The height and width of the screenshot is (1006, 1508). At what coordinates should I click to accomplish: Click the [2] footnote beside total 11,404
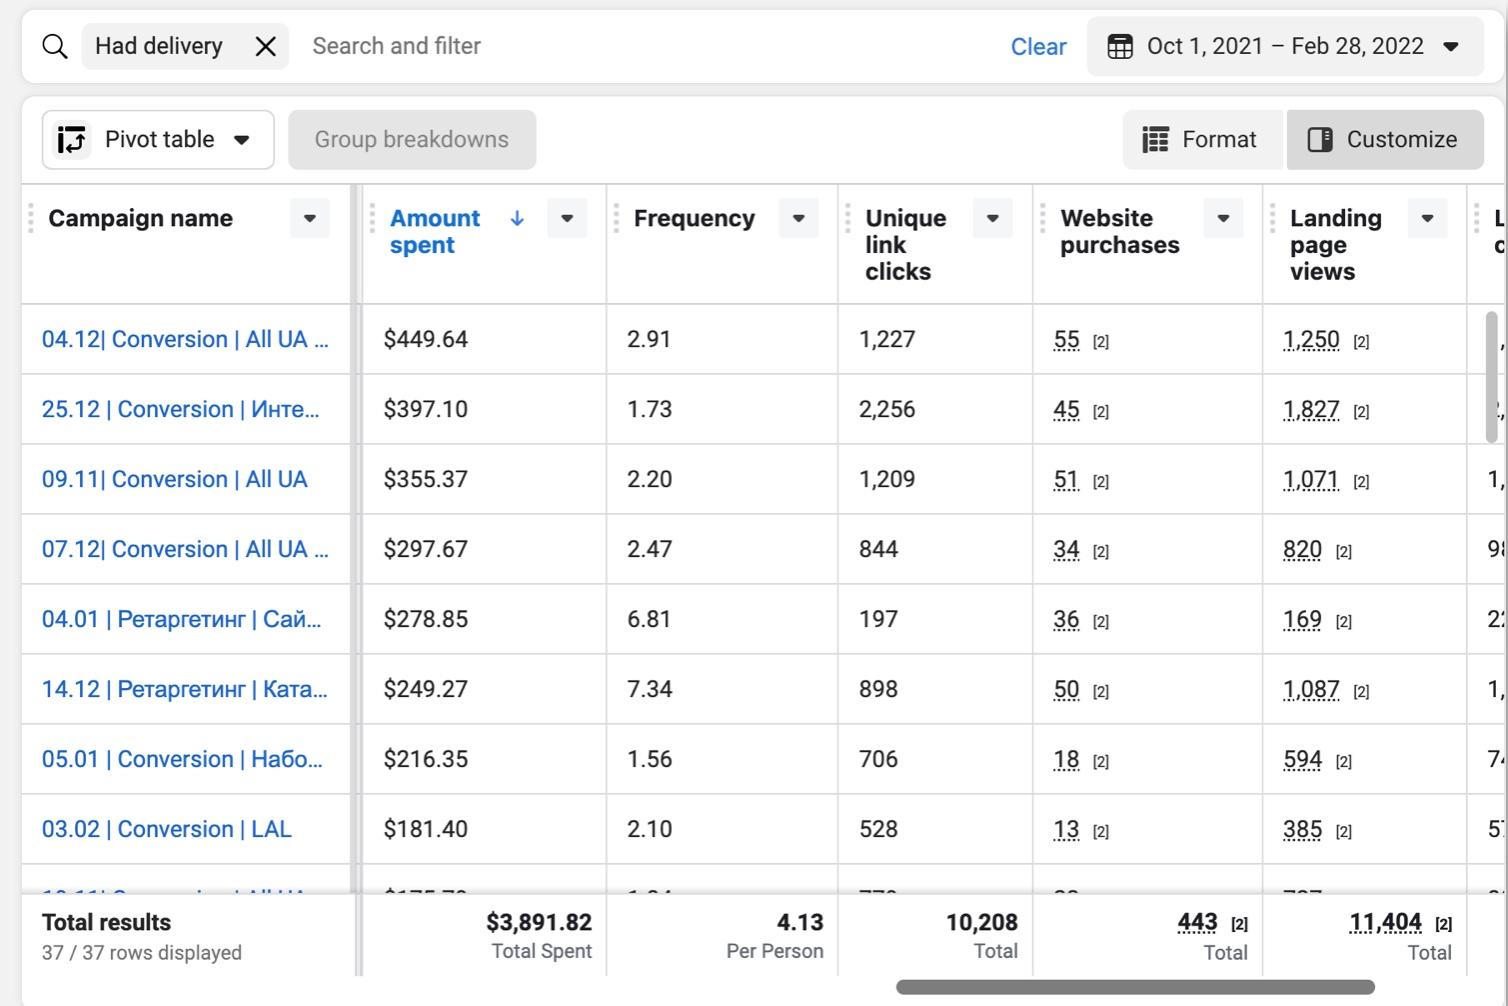point(1444,925)
